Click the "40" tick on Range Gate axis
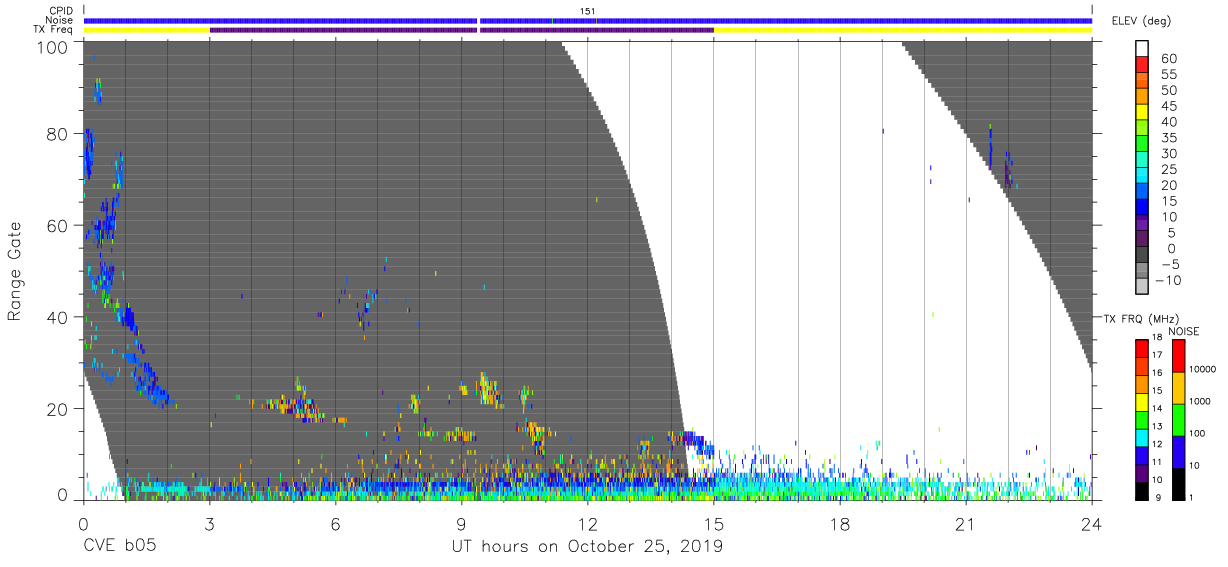1228x567 pixels. (x=58, y=317)
